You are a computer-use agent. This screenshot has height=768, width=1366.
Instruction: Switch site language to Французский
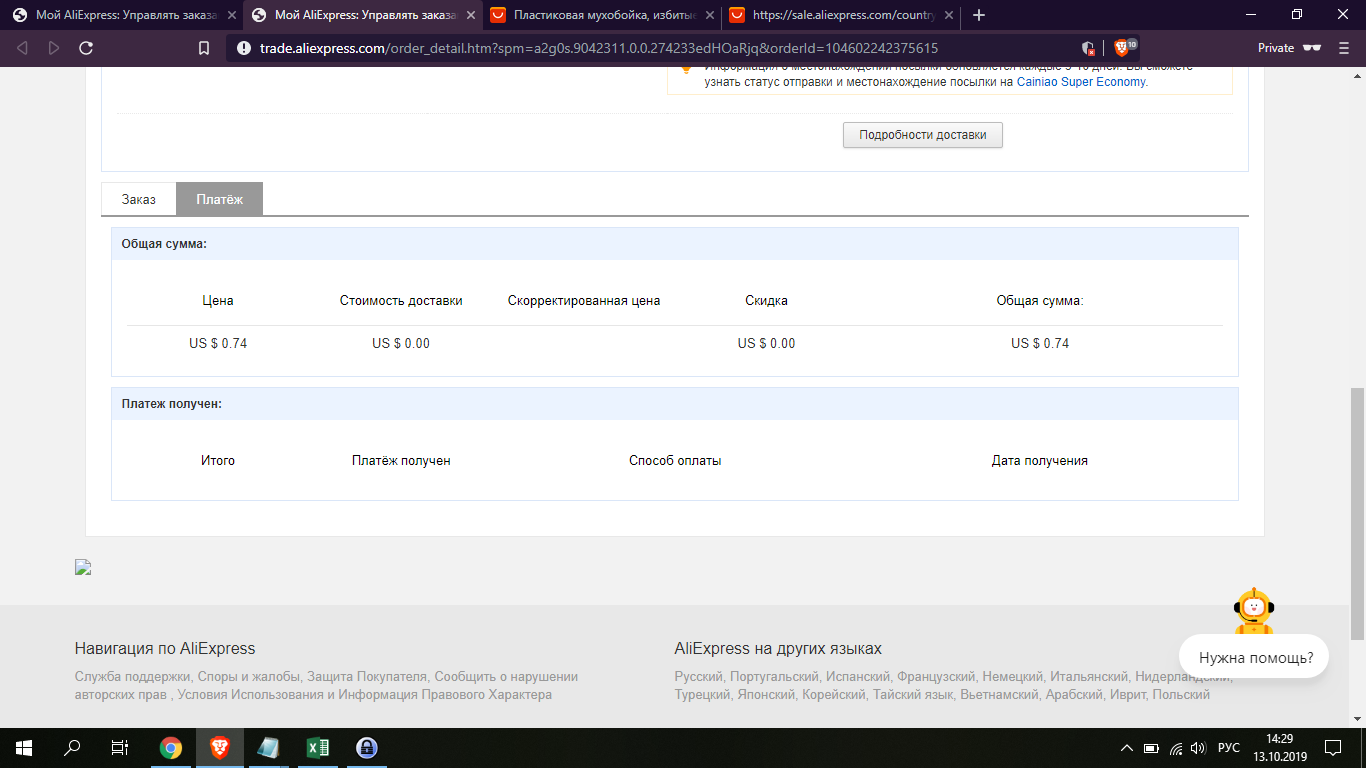click(935, 676)
